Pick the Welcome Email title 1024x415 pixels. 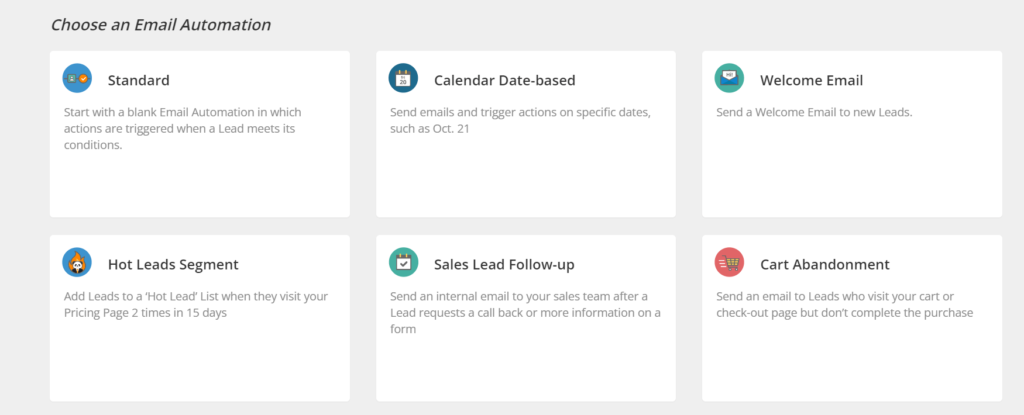click(811, 80)
